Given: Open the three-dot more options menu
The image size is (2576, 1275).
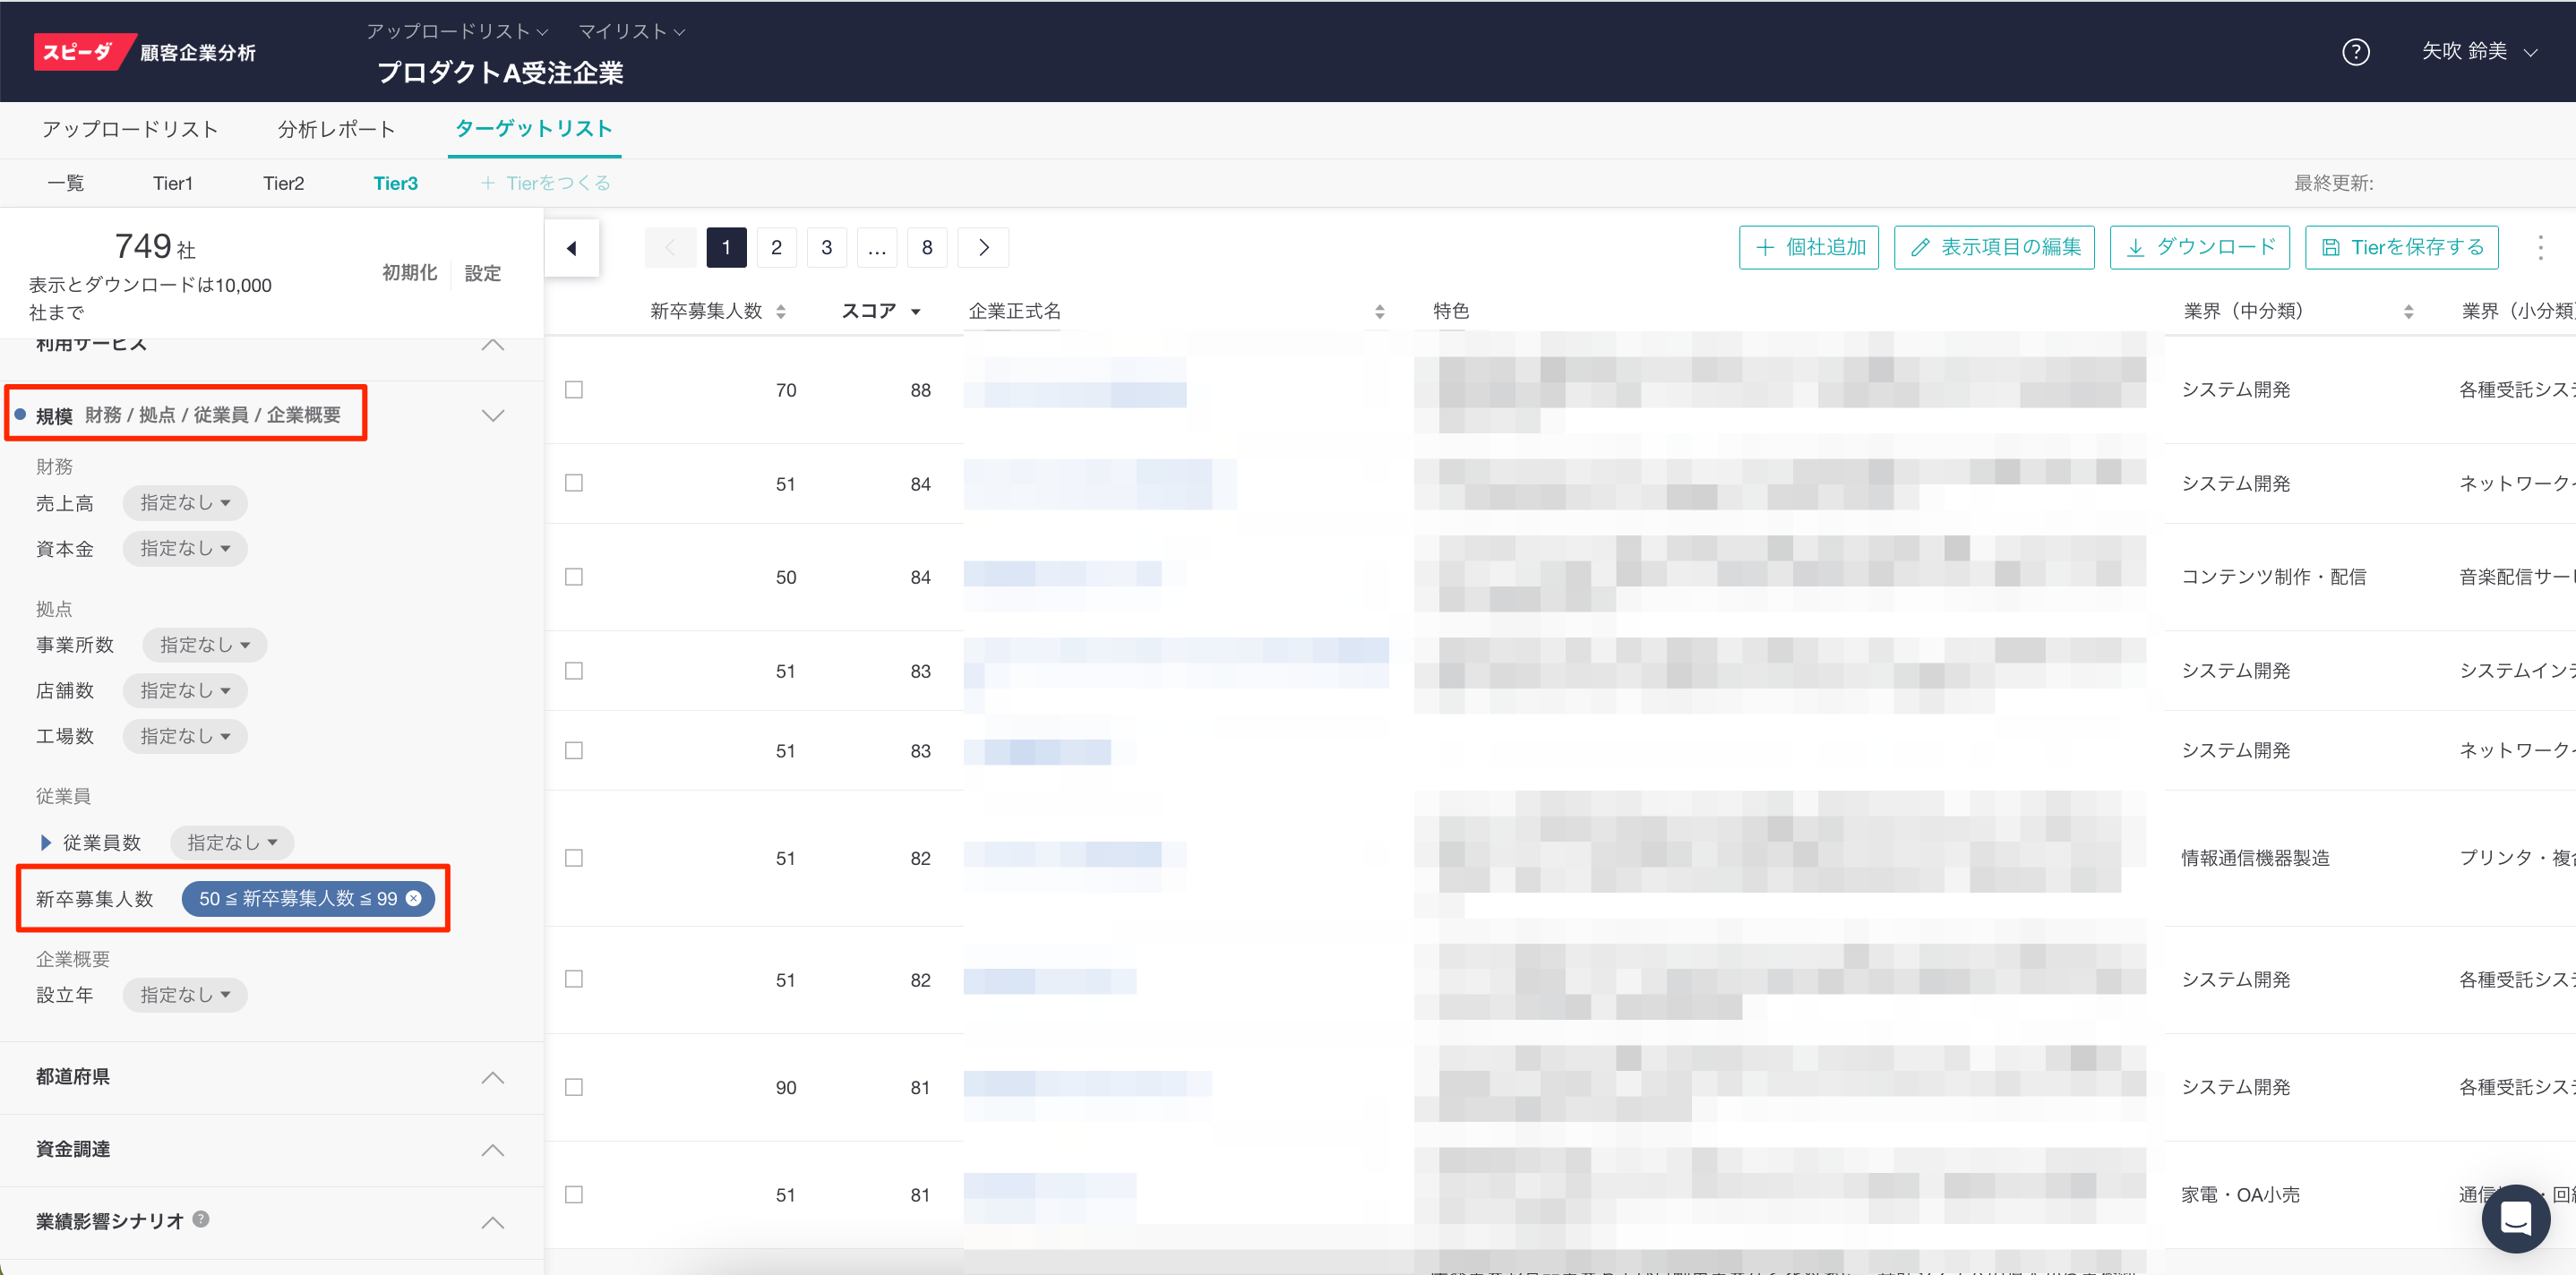Looking at the screenshot, I should pos(2540,248).
